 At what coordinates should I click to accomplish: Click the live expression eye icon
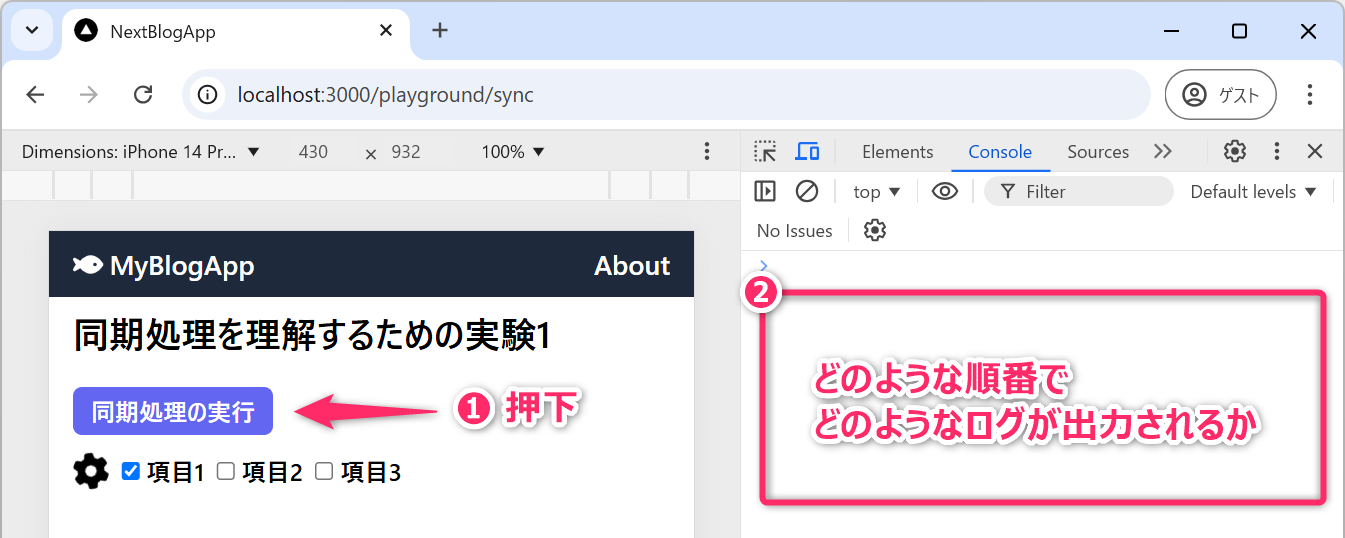coord(945,192)
